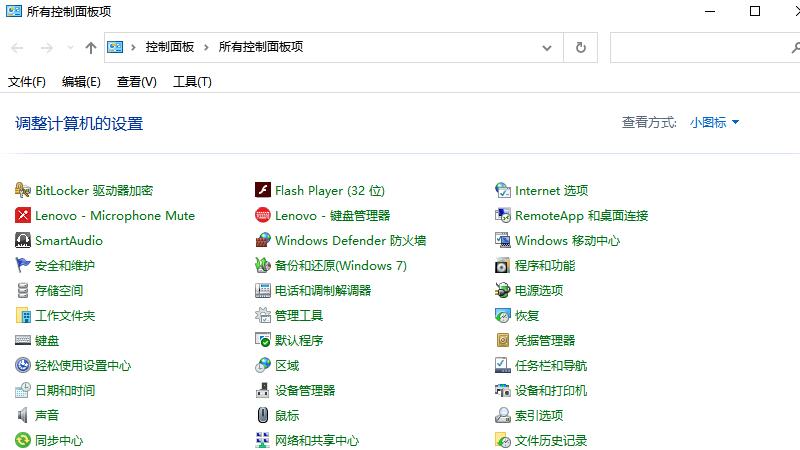Open the 工具(T) menu
Image resolution: width=800 pixels, height=450 pixels.
tap(192, 82)
